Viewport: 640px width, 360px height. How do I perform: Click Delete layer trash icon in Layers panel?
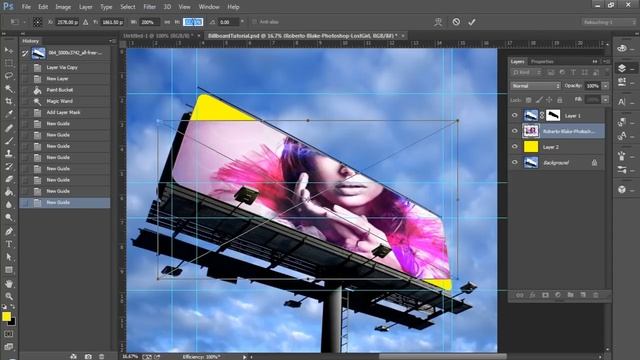[x=596, y=295]
